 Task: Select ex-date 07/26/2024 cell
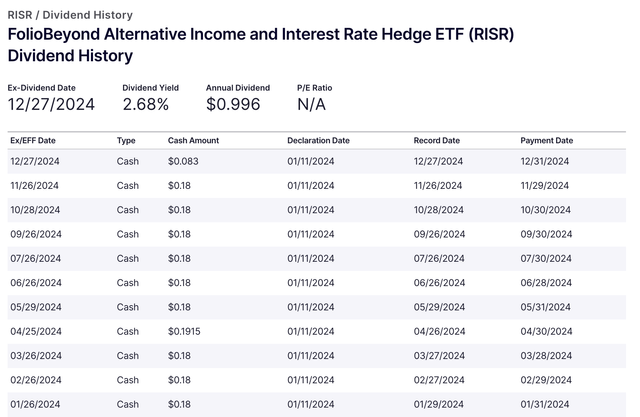click(x=36, y=259)
